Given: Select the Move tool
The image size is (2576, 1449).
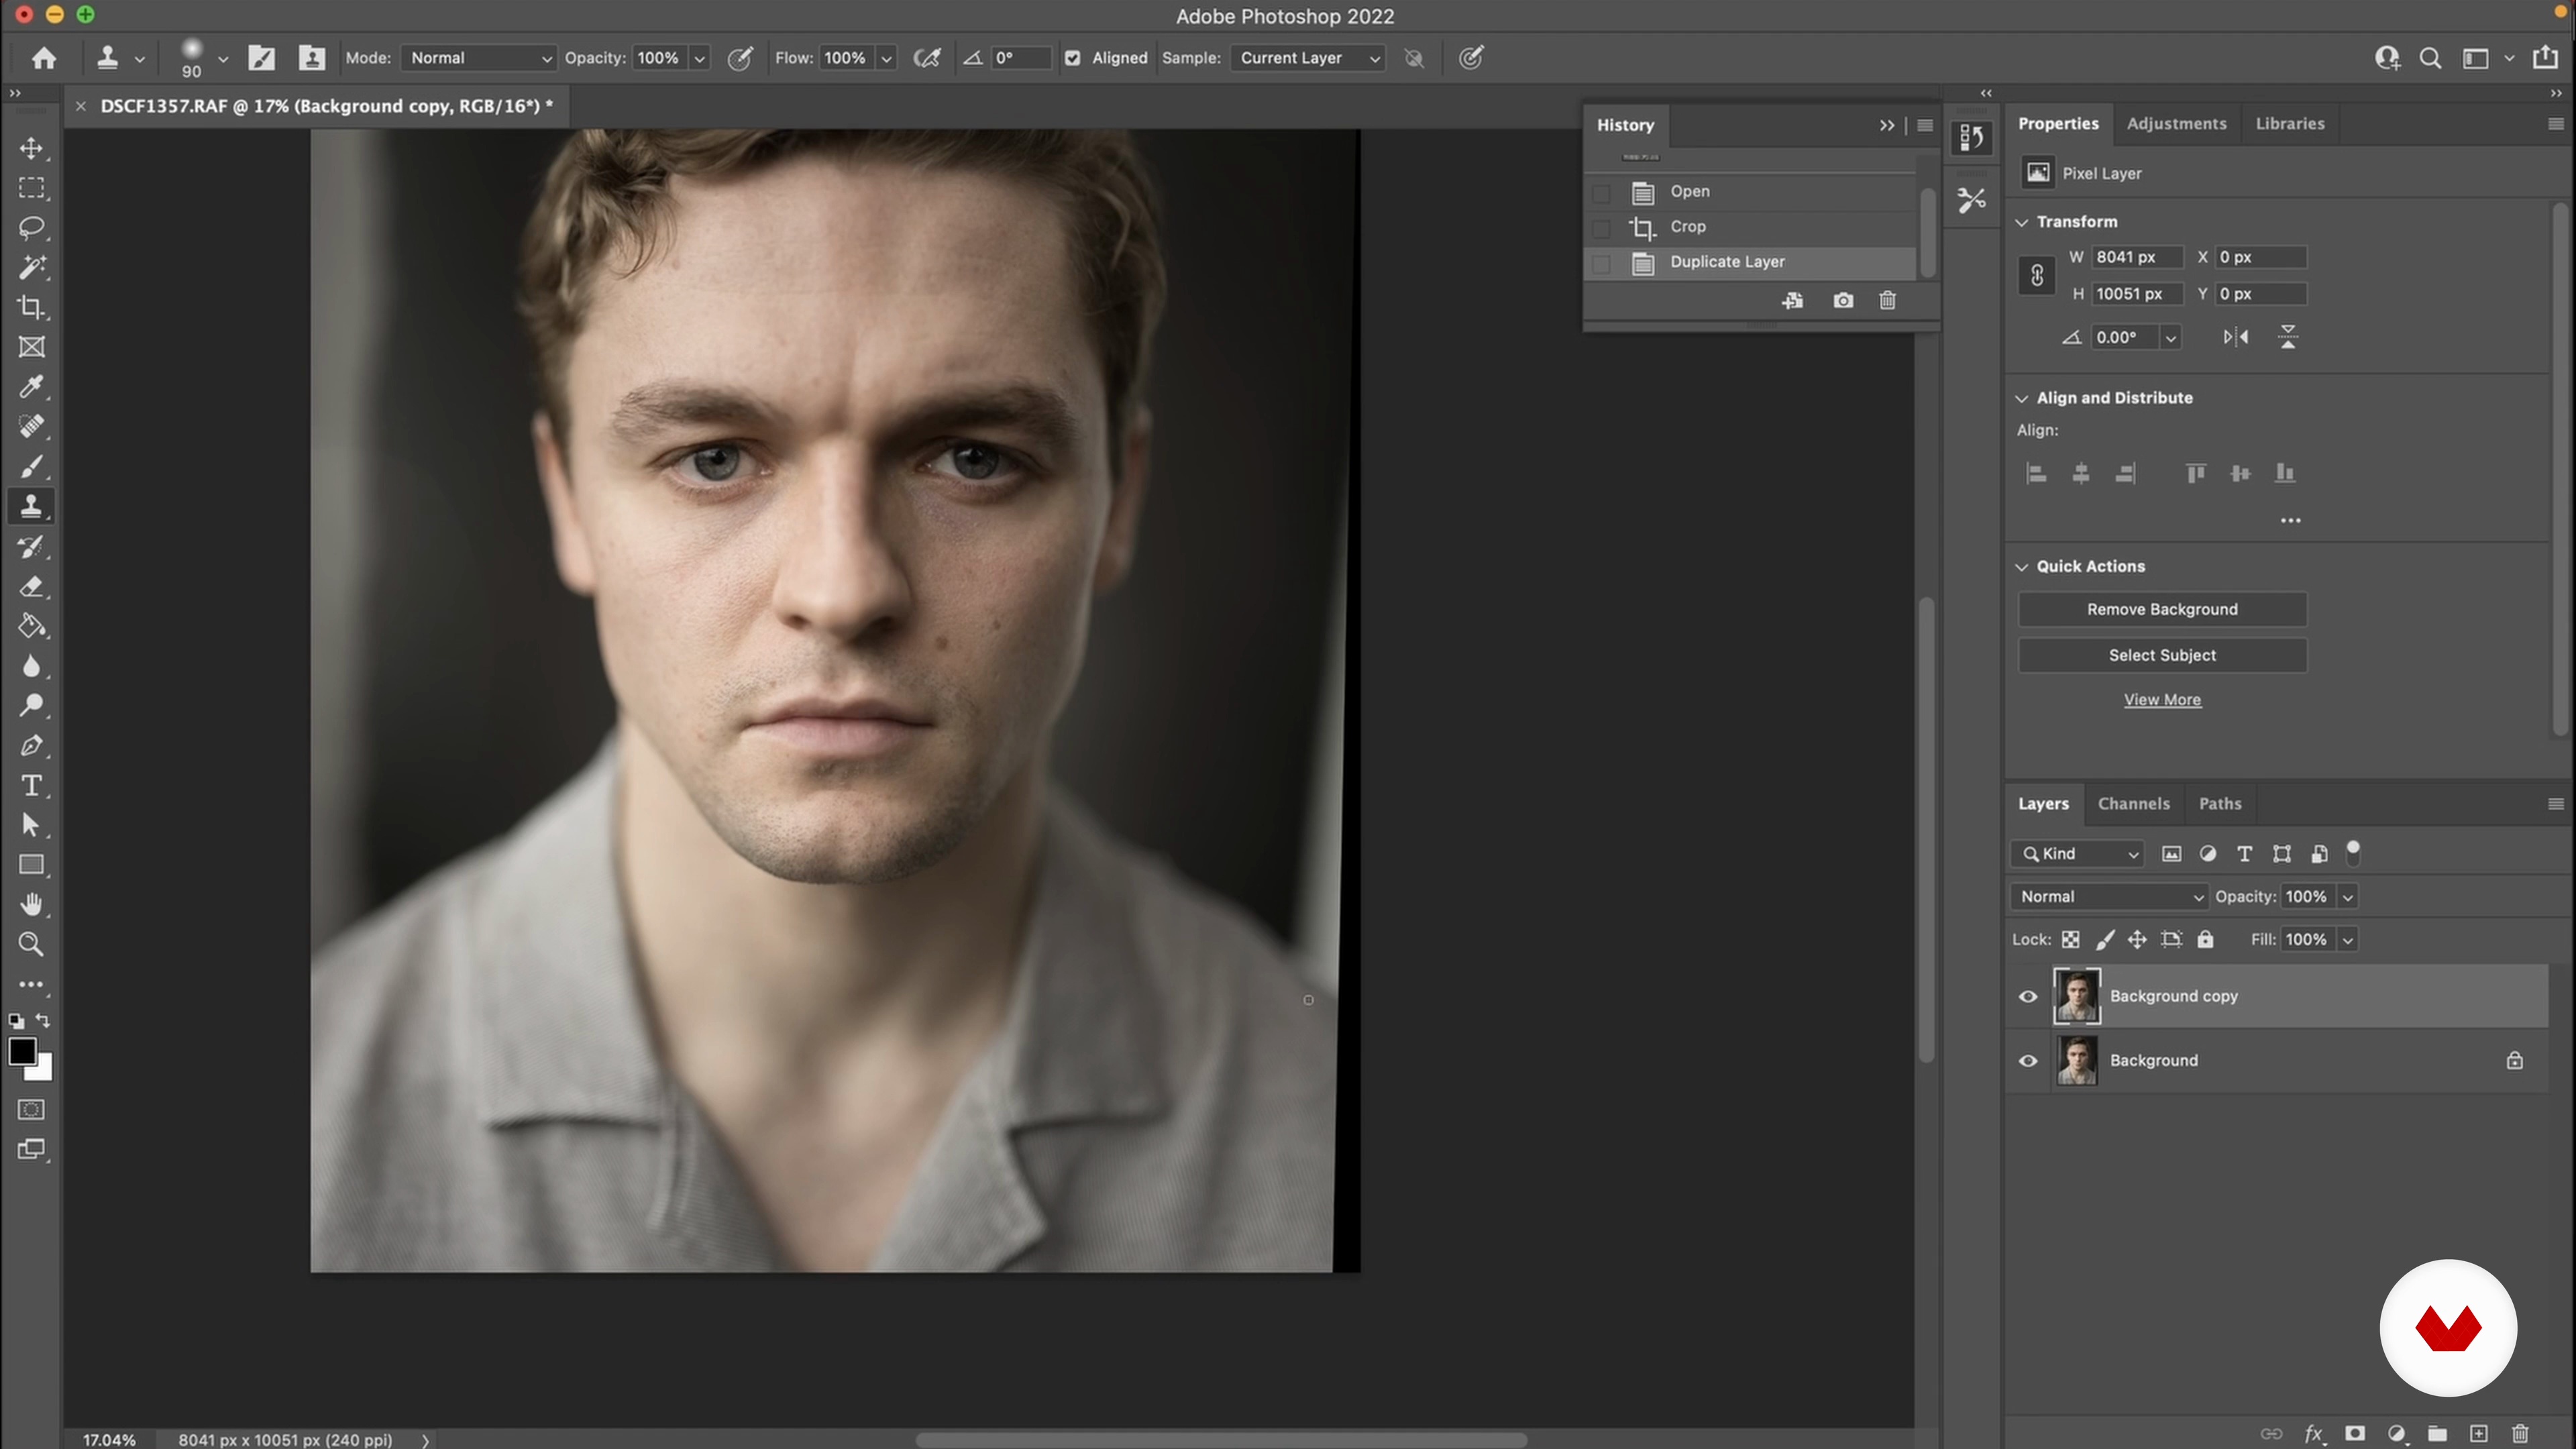Looking at the screenshot, I should 31,148.
